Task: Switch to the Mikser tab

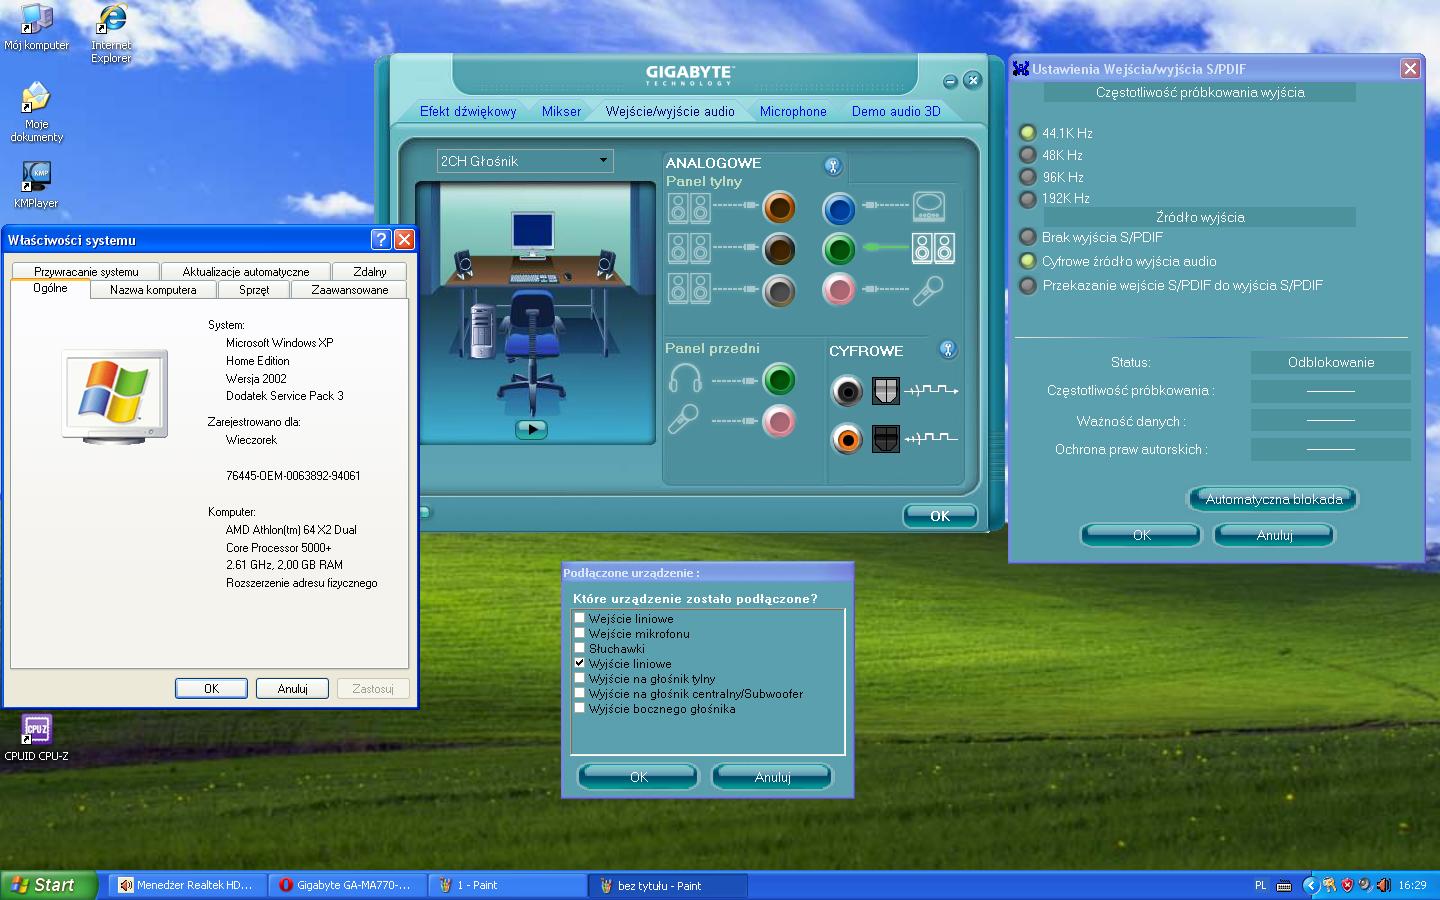Action: tap(561, 111)
